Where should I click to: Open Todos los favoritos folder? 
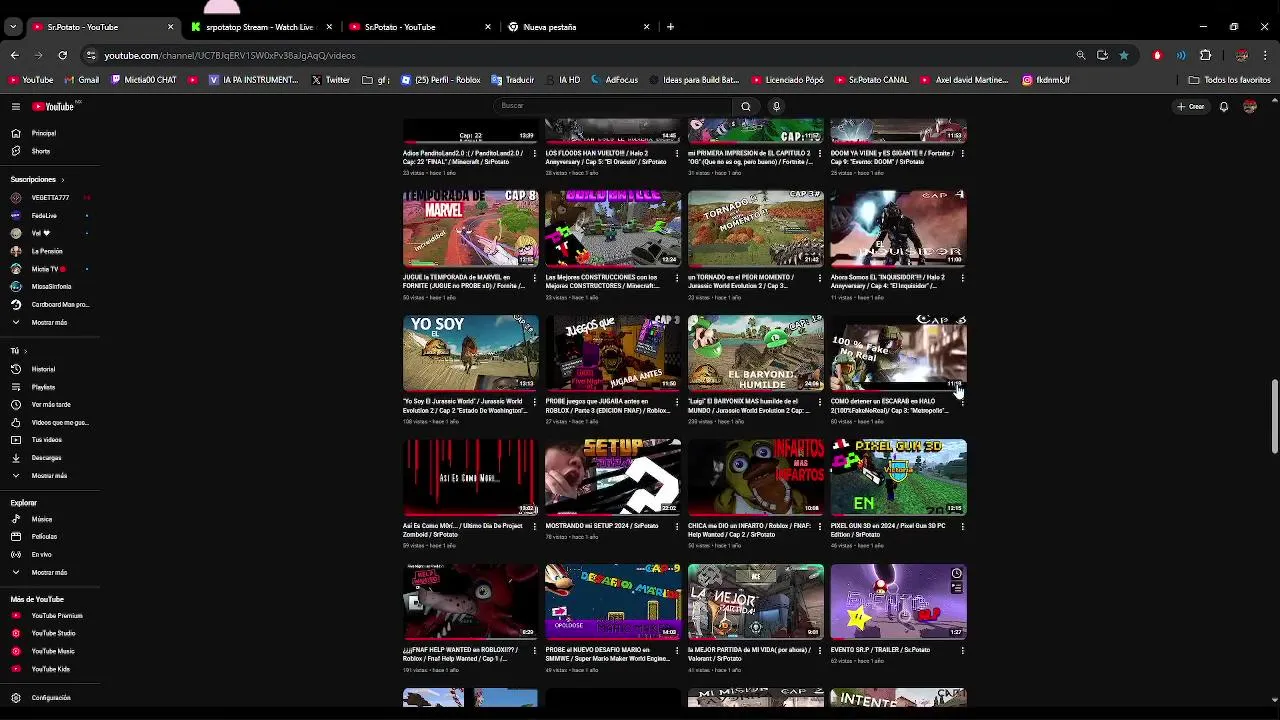point(1229,80)
